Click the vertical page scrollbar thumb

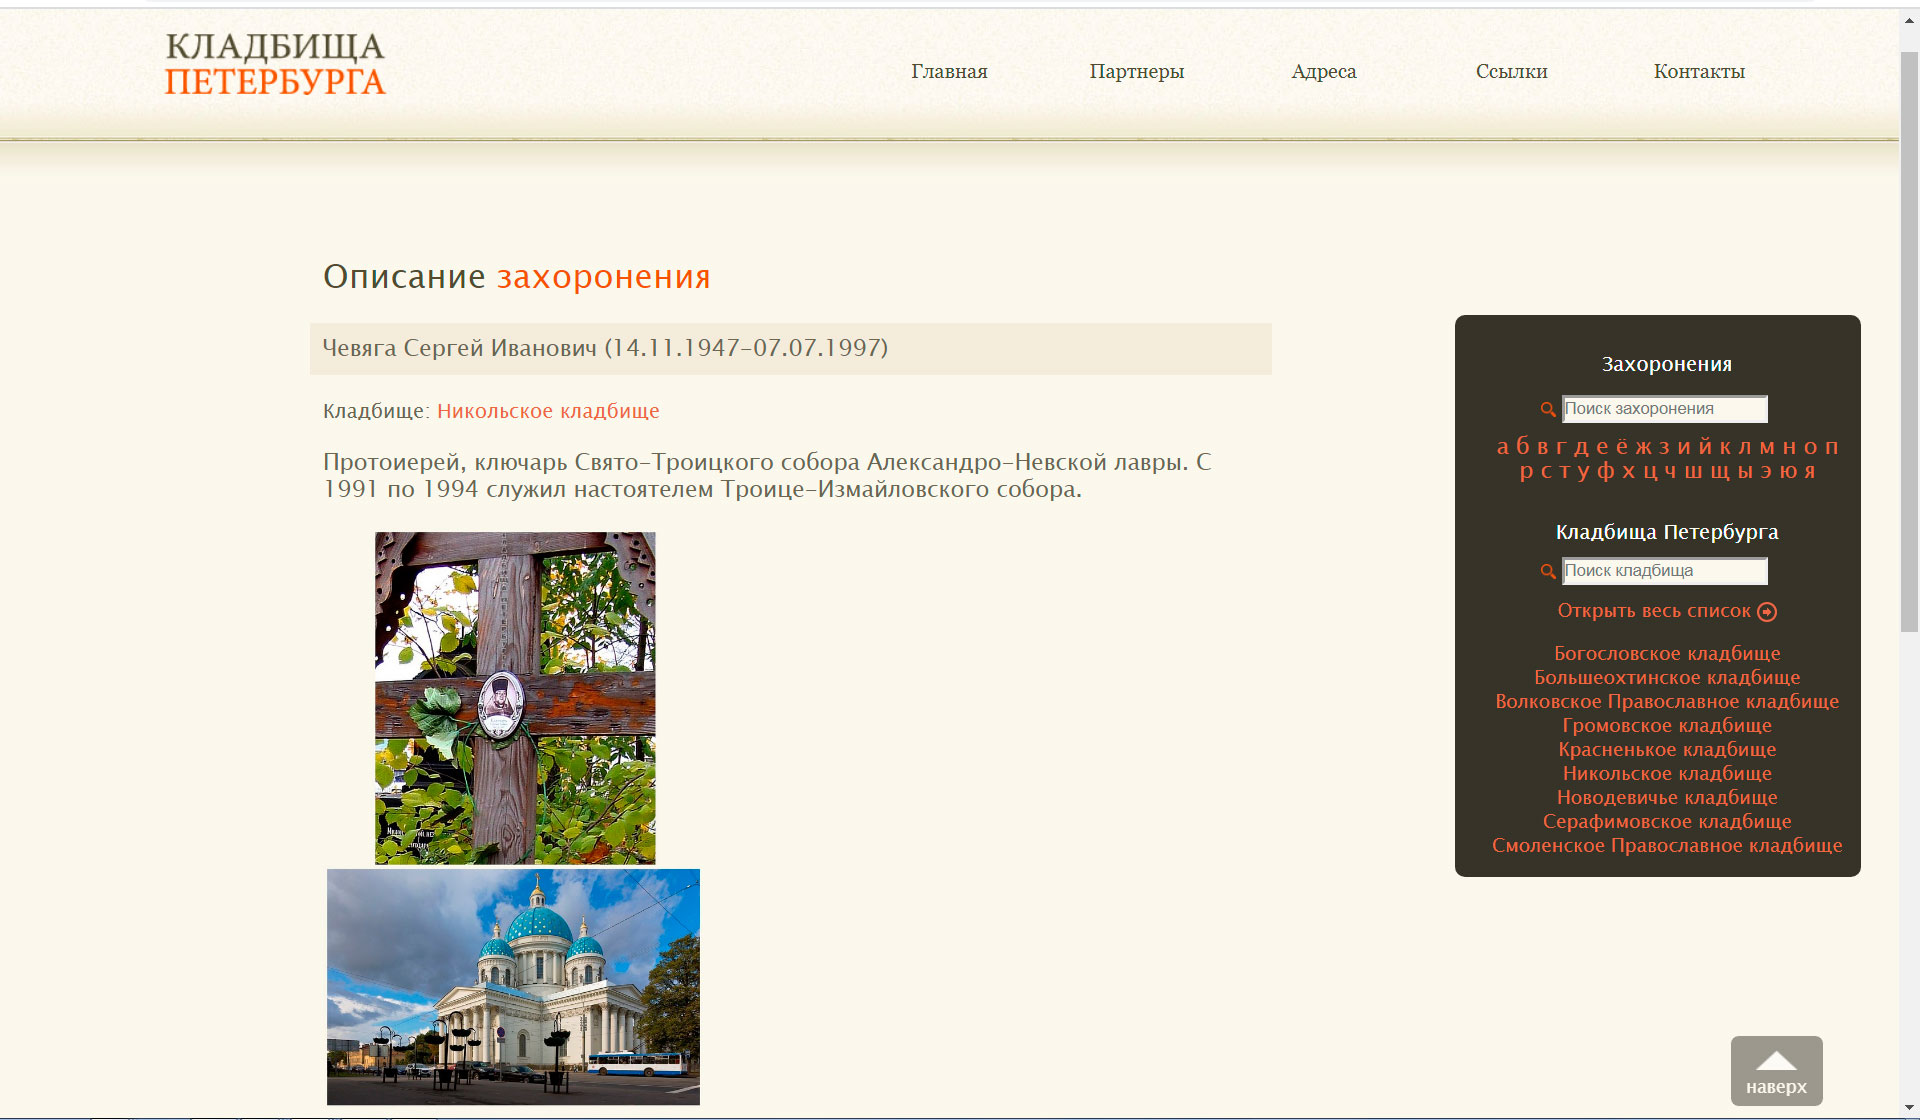[1909, 340]
